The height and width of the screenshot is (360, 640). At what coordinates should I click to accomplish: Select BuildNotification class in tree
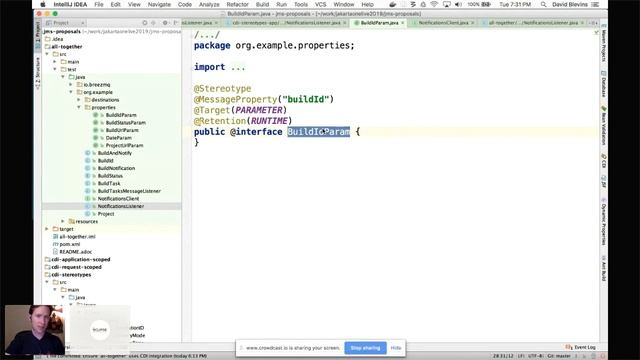pos(116,168)
